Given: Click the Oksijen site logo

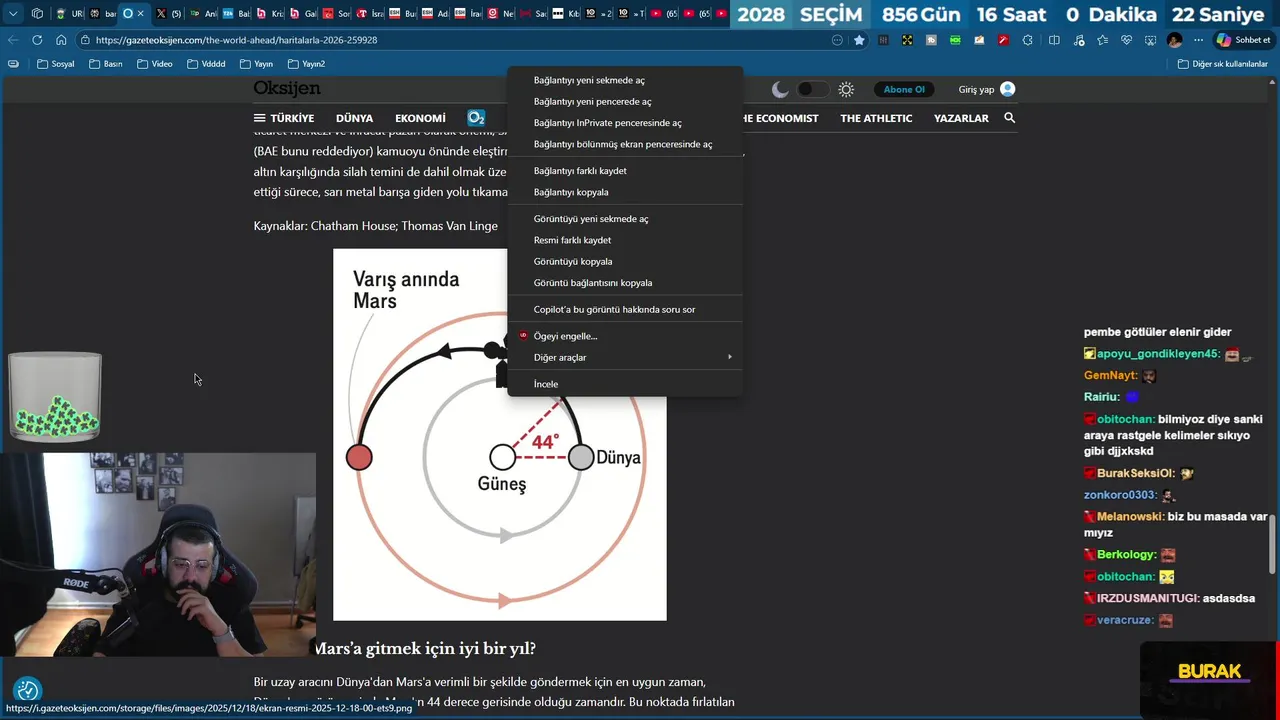Looking at the screenshot, I should pos(287,88).
